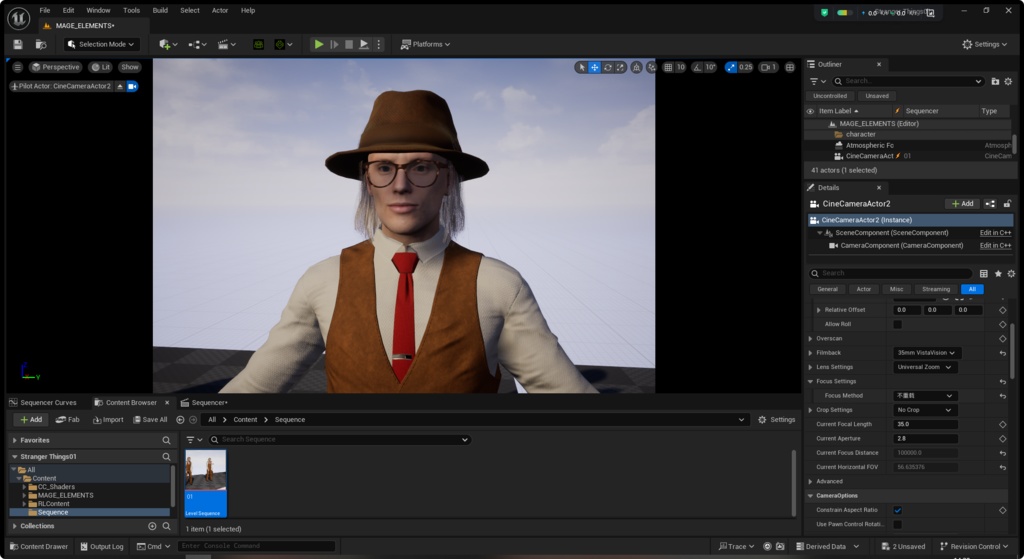Select CameraComponent in the component tree

coord(901,246)
